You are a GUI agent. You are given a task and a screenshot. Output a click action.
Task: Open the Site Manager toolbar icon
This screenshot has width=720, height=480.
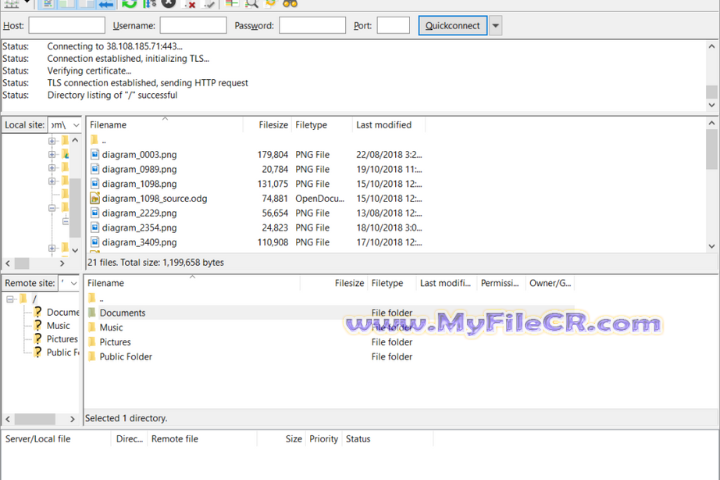tap(11, 3)
